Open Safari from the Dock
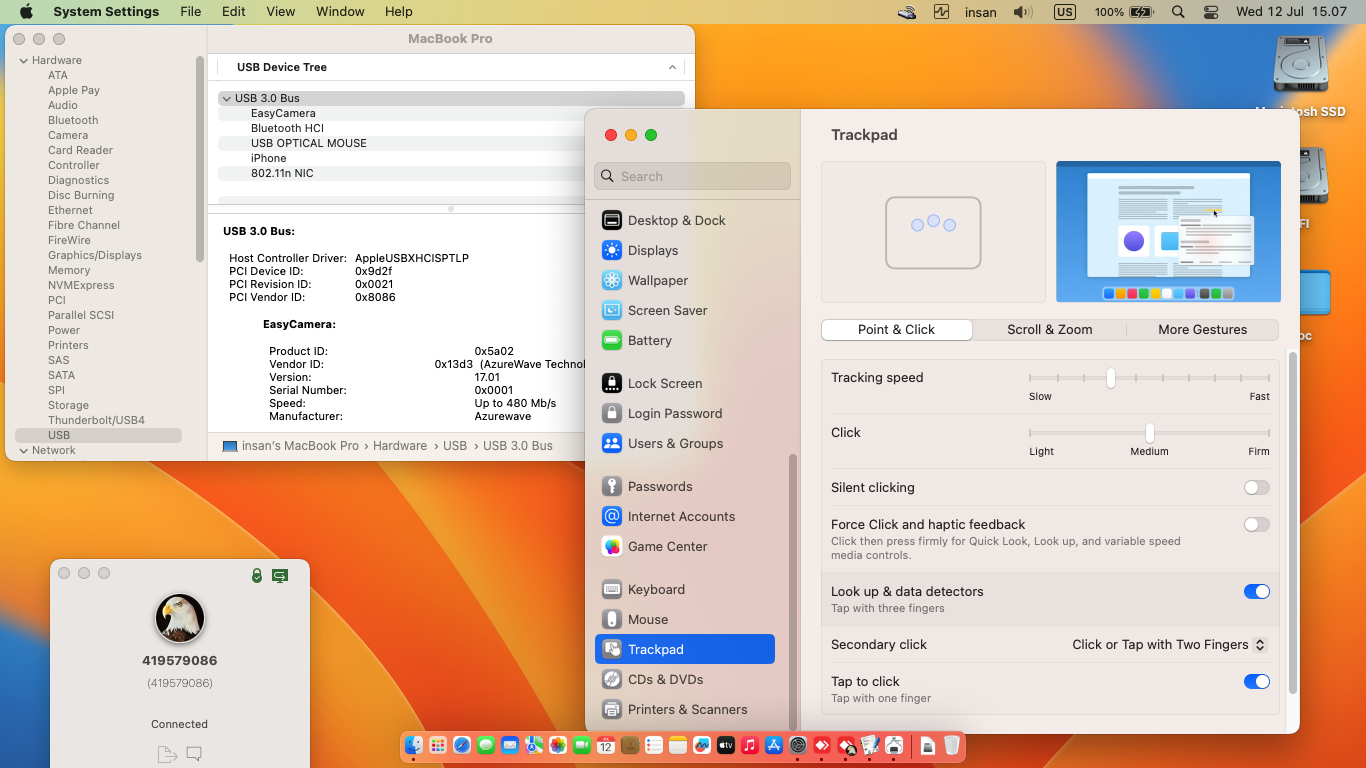 (x=461, y=745)
